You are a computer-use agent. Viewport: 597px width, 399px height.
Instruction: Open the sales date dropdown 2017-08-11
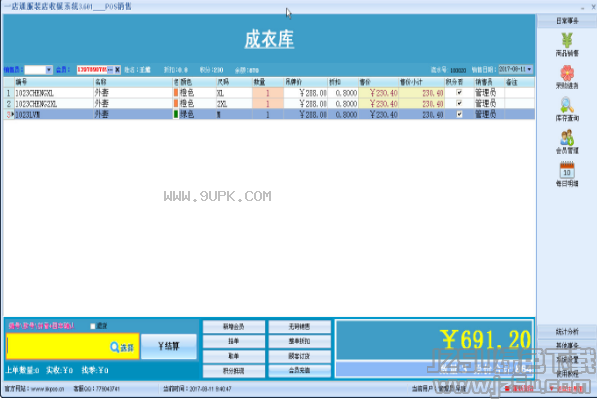[x=529, y=69]
